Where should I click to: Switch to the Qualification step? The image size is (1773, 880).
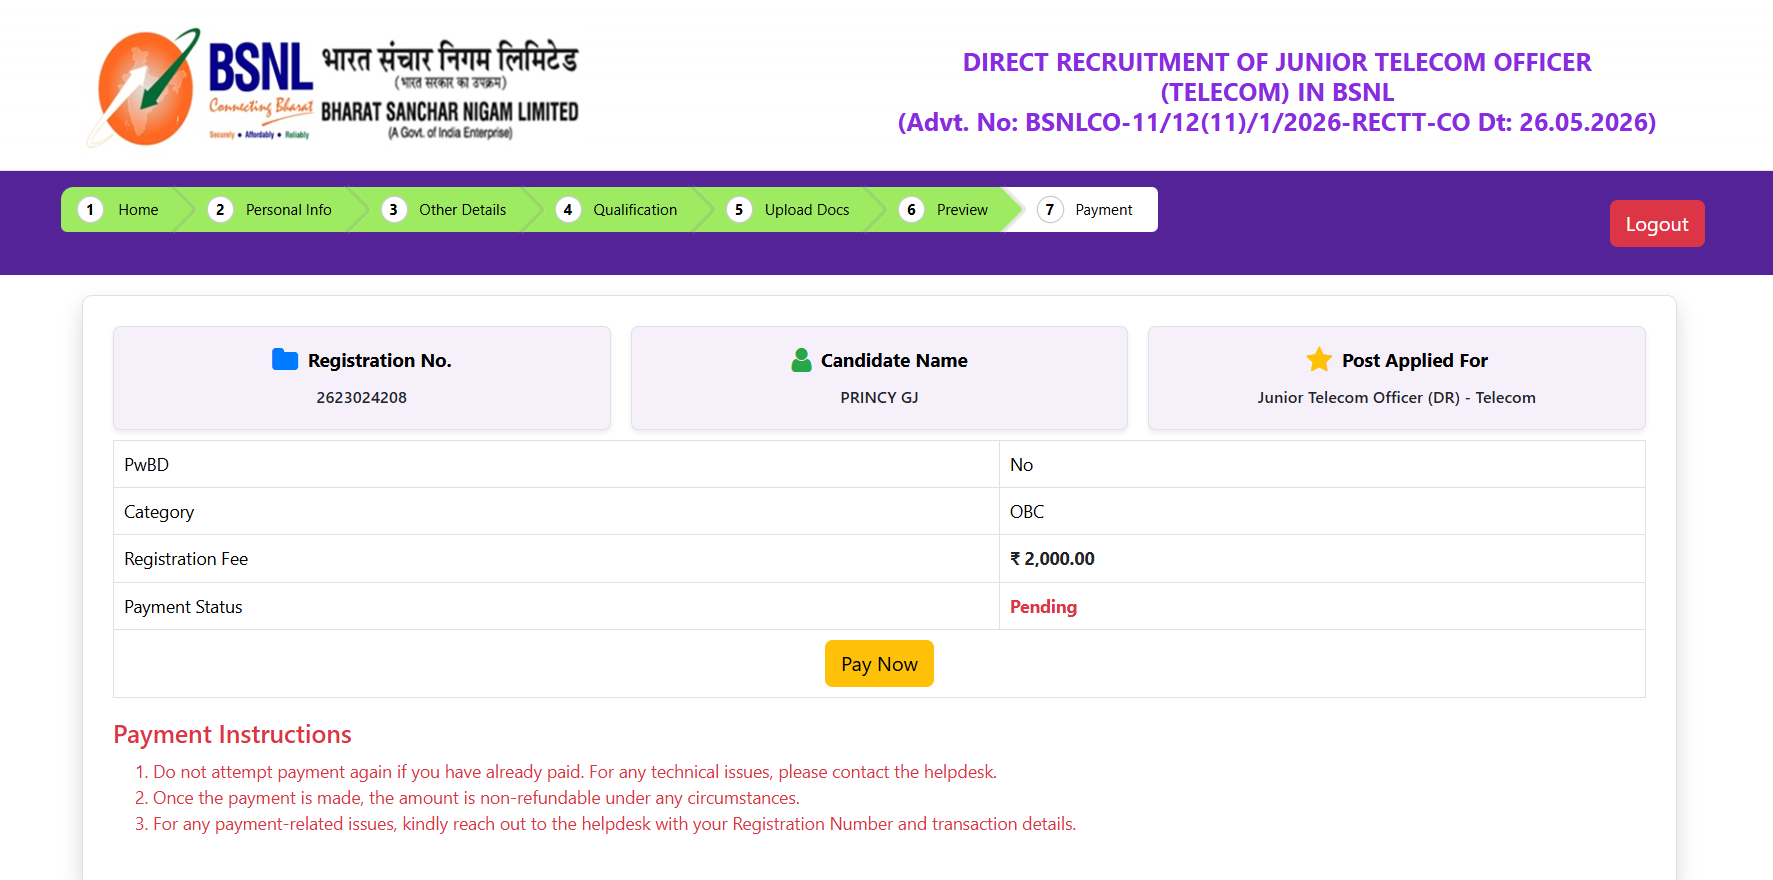click(x=635, y=210)
